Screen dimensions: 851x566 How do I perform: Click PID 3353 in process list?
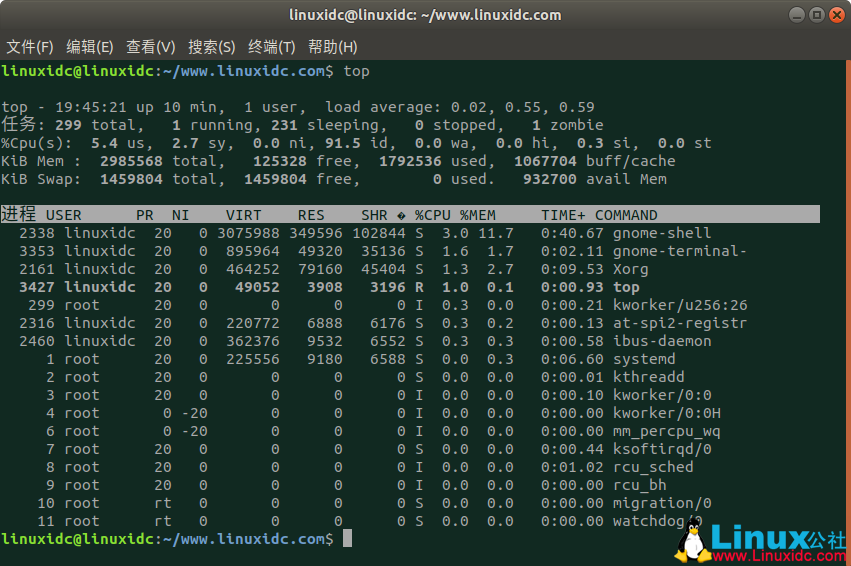click(37, 251)
